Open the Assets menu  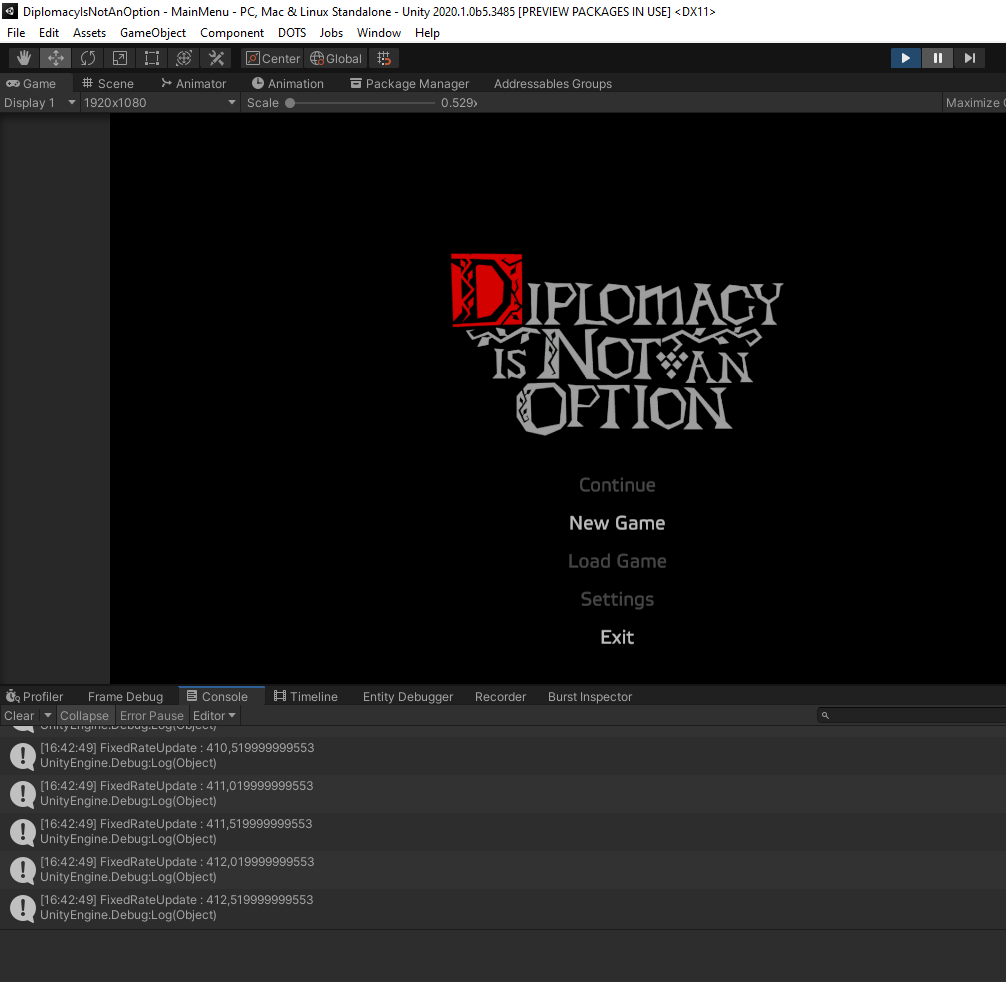pyautogui.click(x=89, y=33)
